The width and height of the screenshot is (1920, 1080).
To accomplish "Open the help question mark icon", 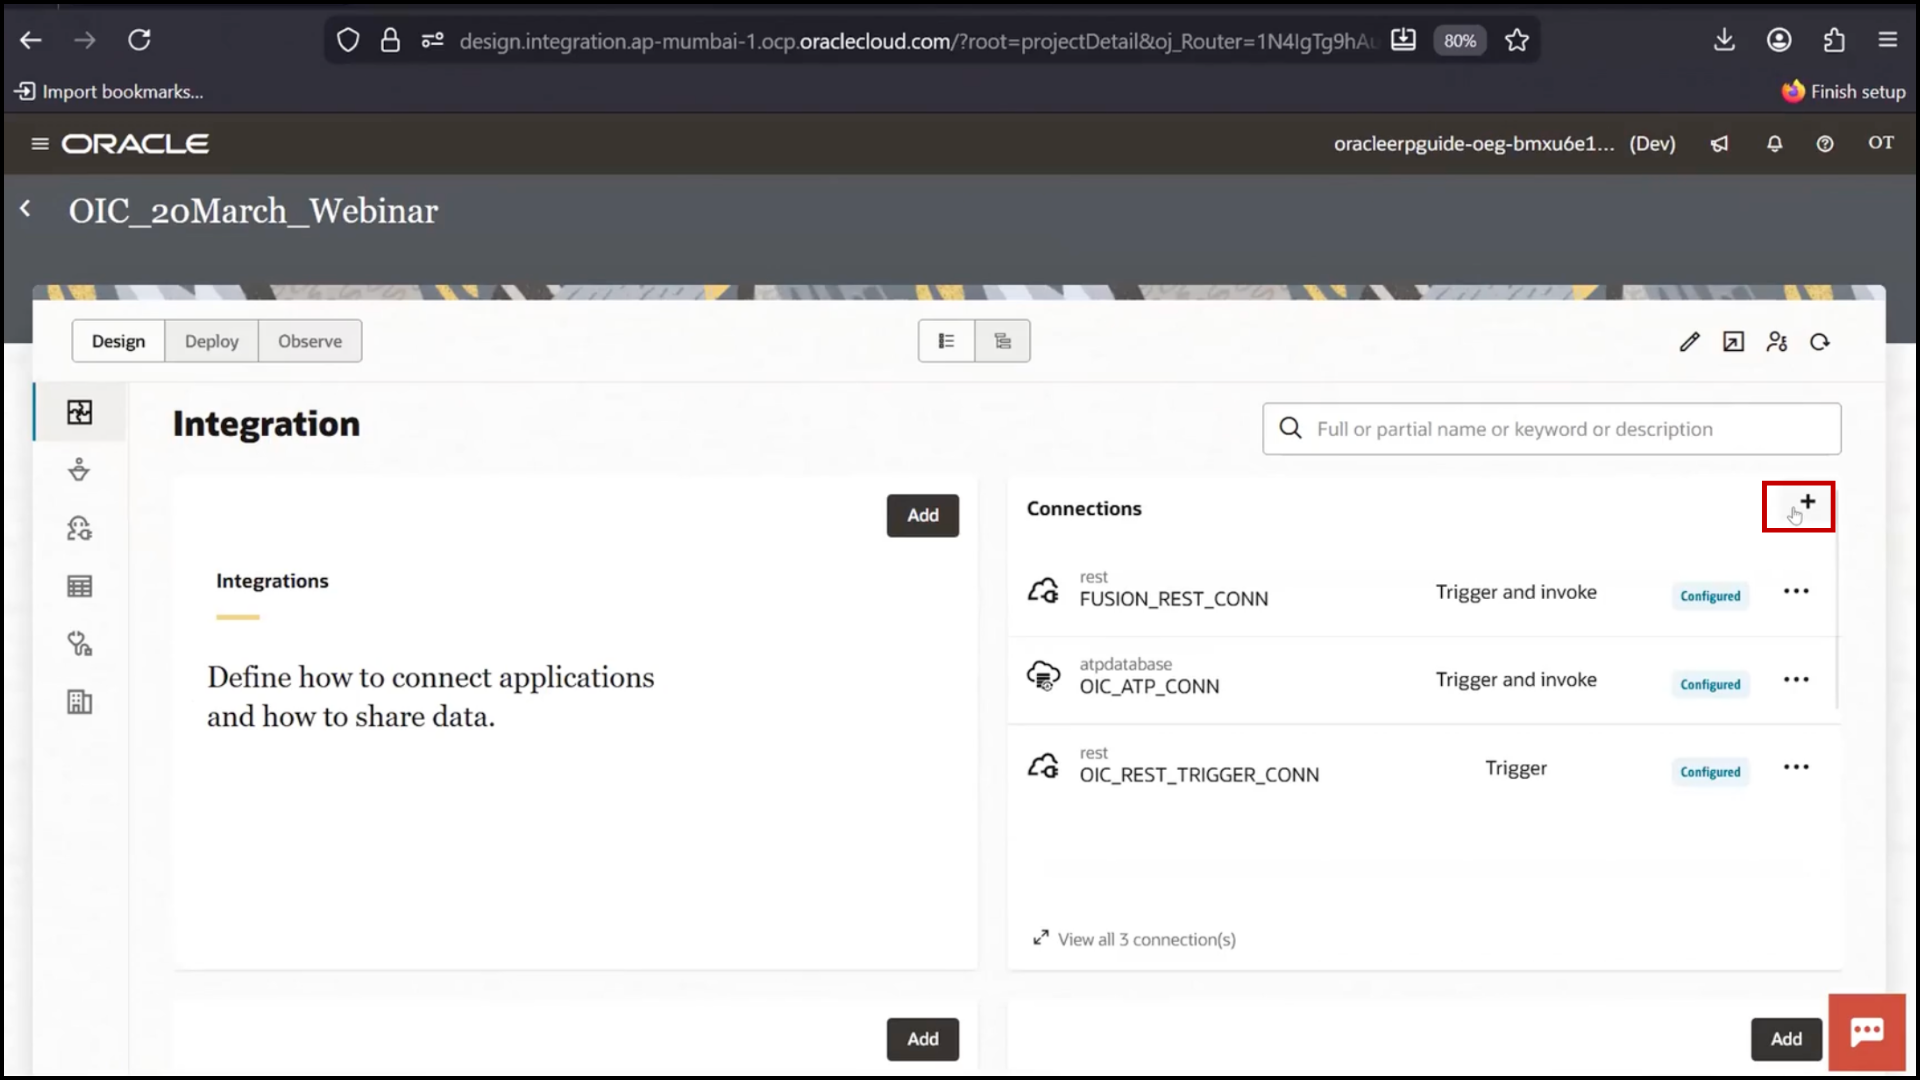I will pyautogui.click(x=1825, y=144).
